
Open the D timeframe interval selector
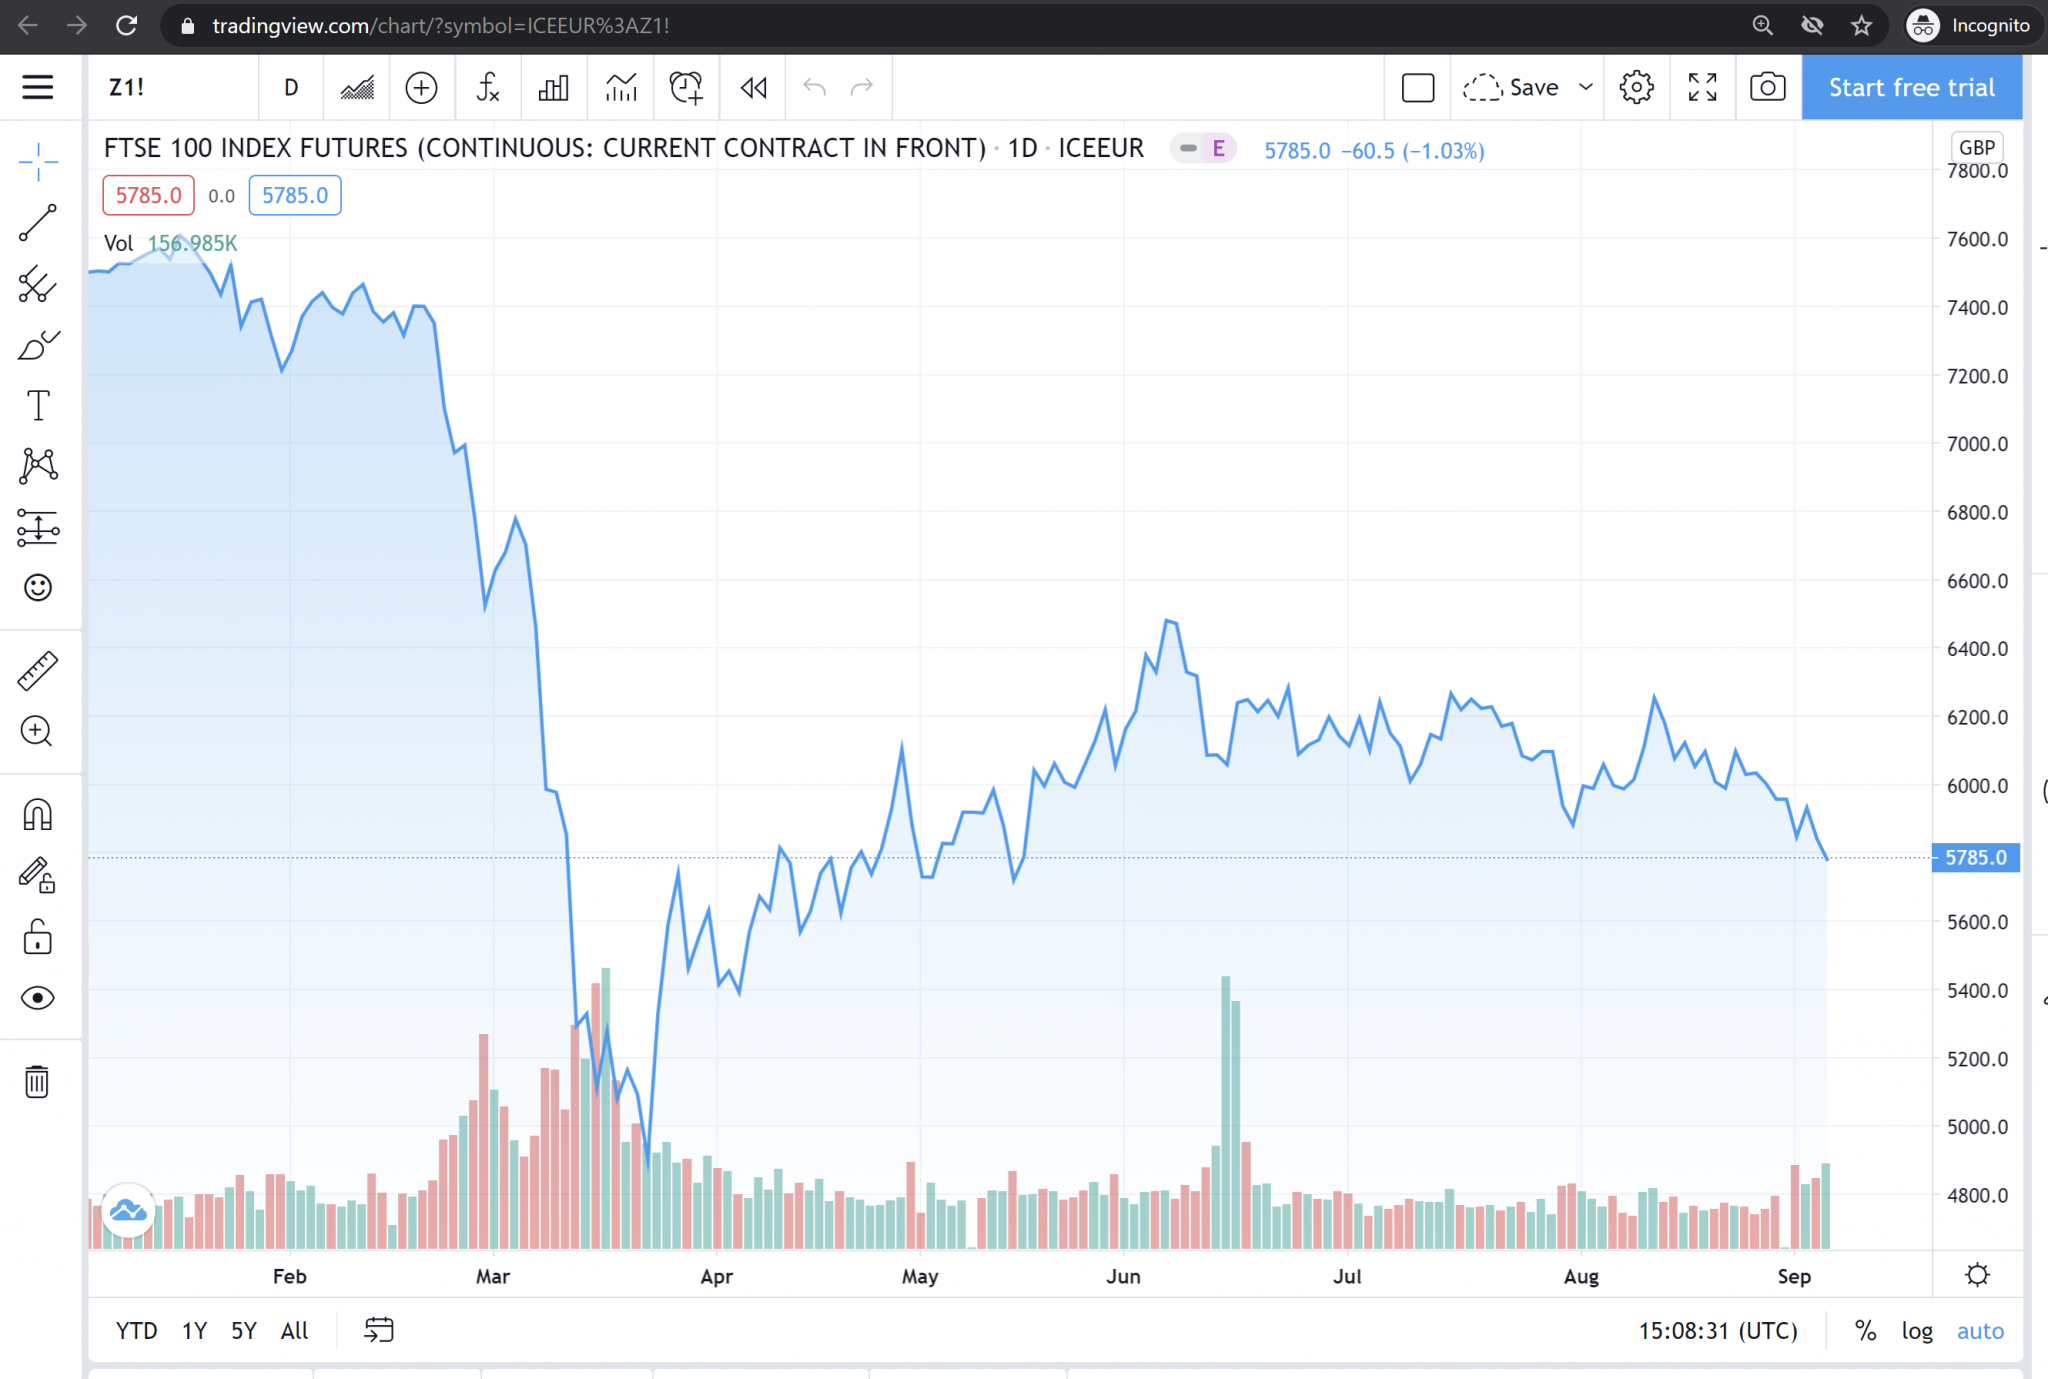[291, 87]
